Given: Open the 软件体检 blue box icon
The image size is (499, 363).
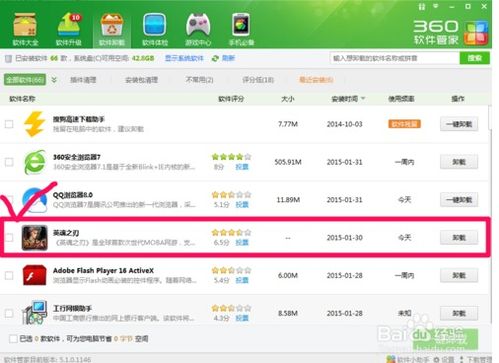Looking at the screenshot, I should pos(155,25).
